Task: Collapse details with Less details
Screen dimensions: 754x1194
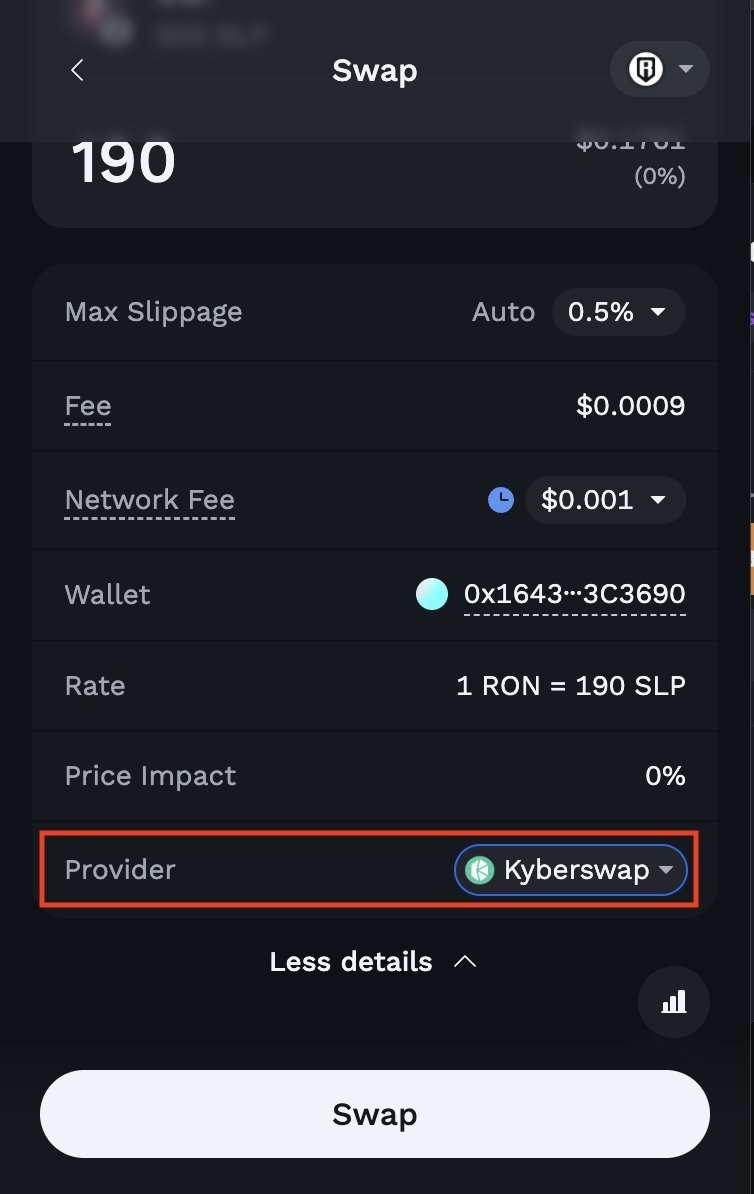Action: (351, 962)
